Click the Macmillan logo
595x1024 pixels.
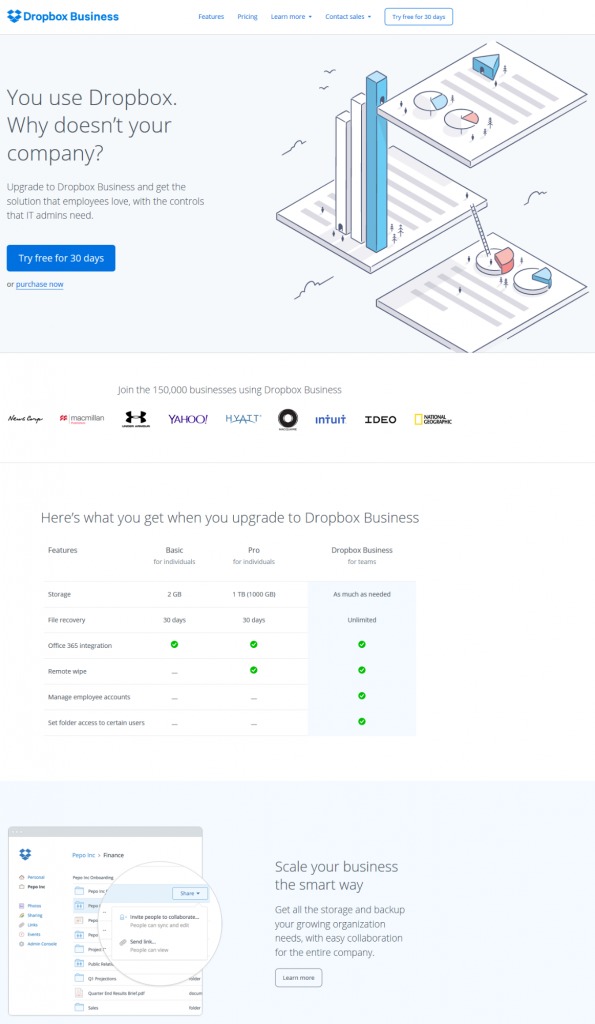82,419
